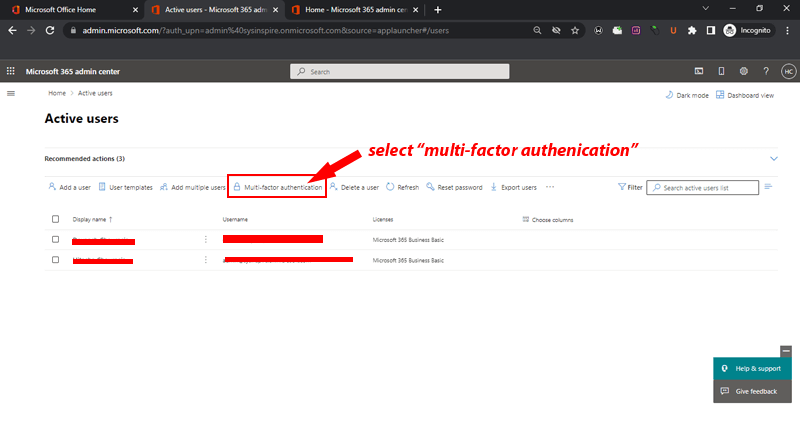The width and height of the screenshot is (800, 426).
Task: Open the more actions ellipsis in toolbar
Action: [550, 187]
